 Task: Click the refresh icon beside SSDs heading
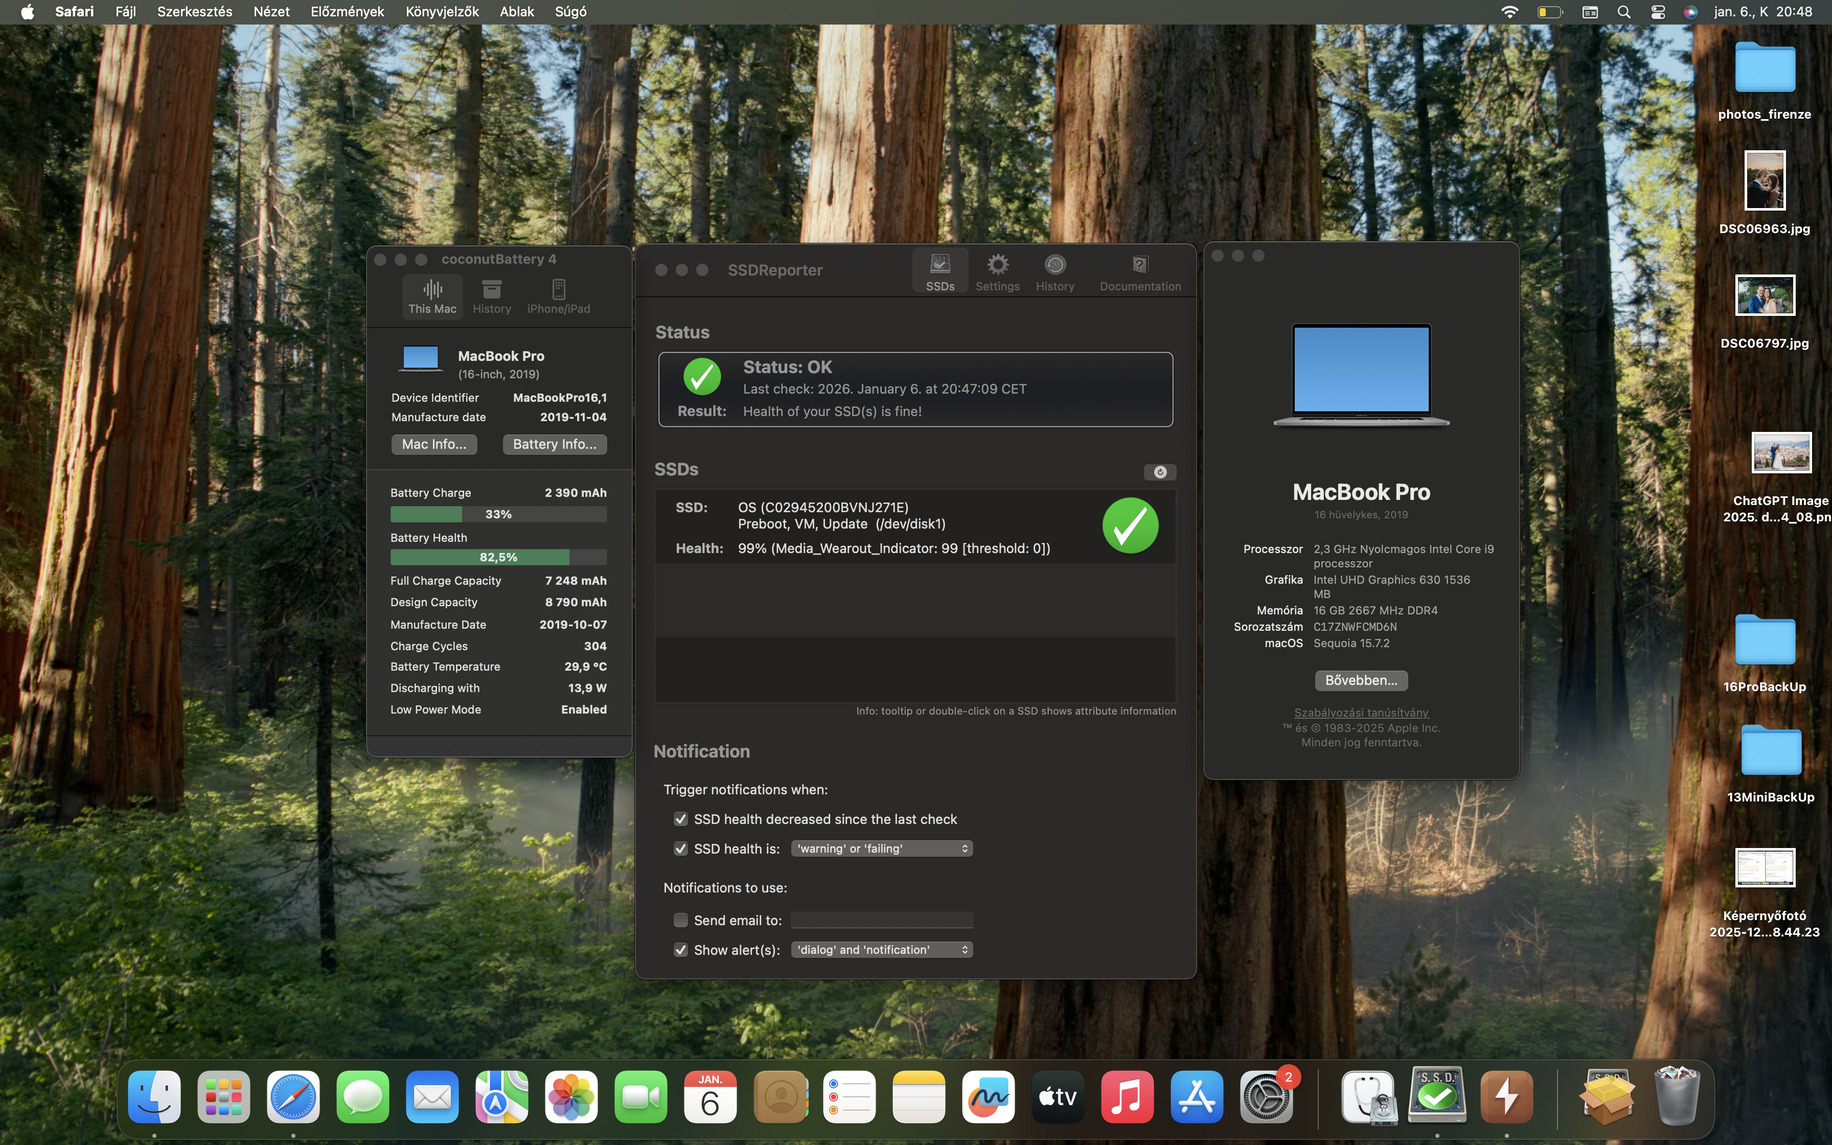(1160, 472)
